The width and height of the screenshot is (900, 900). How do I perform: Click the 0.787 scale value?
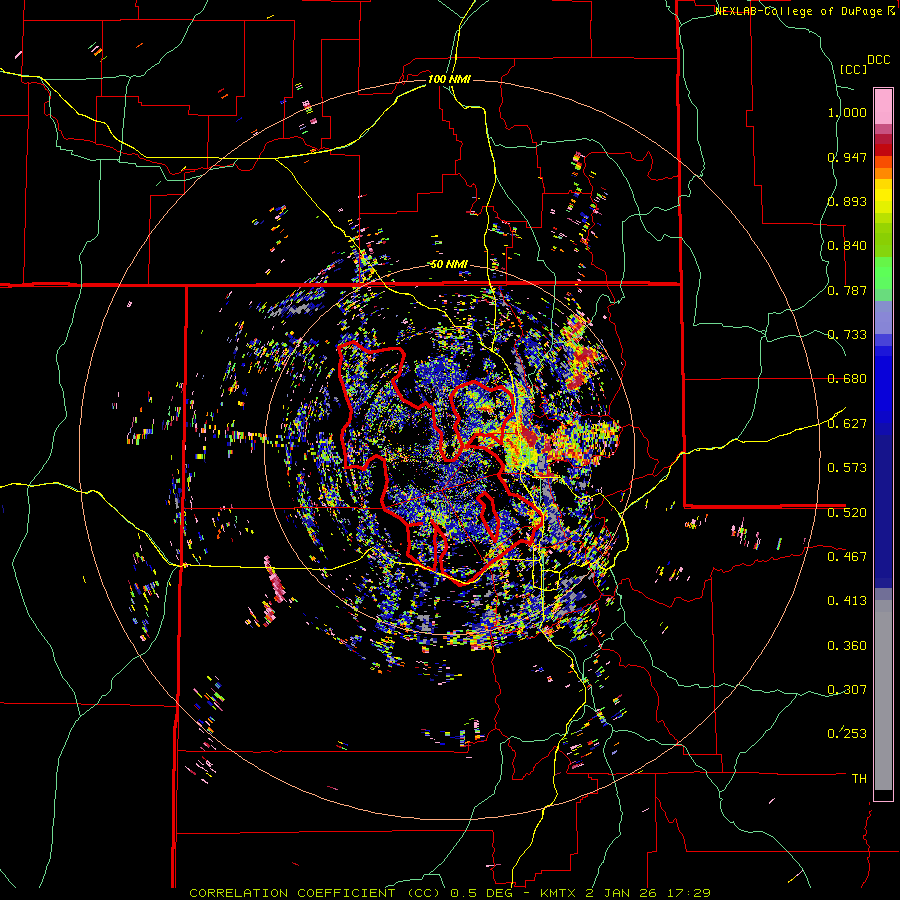coord(847,290)
